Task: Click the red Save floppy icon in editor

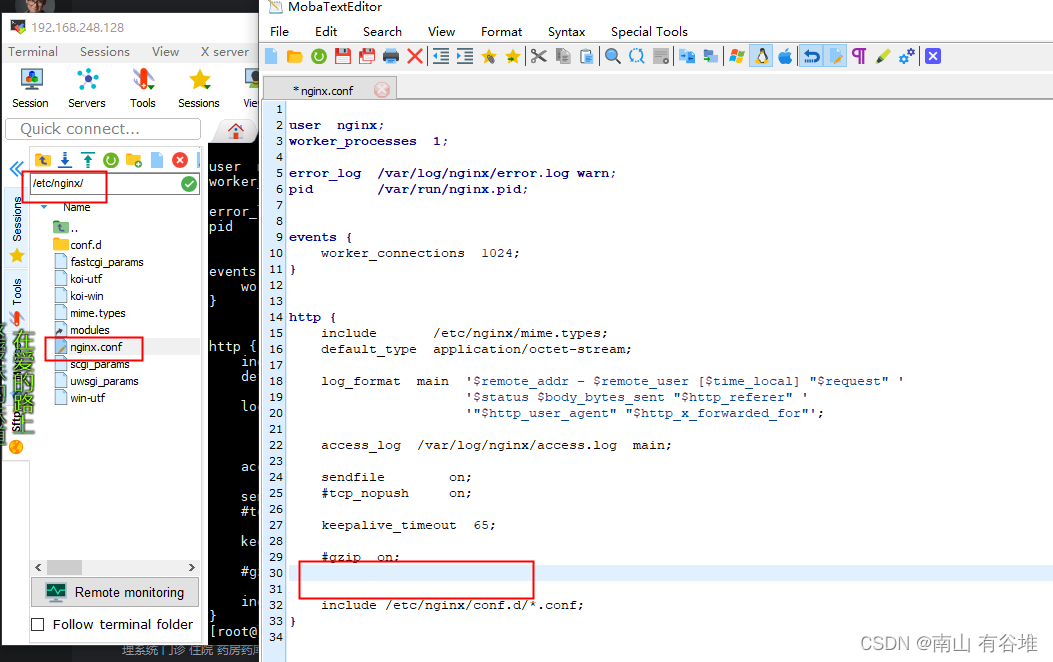Action: pos(343,56)
